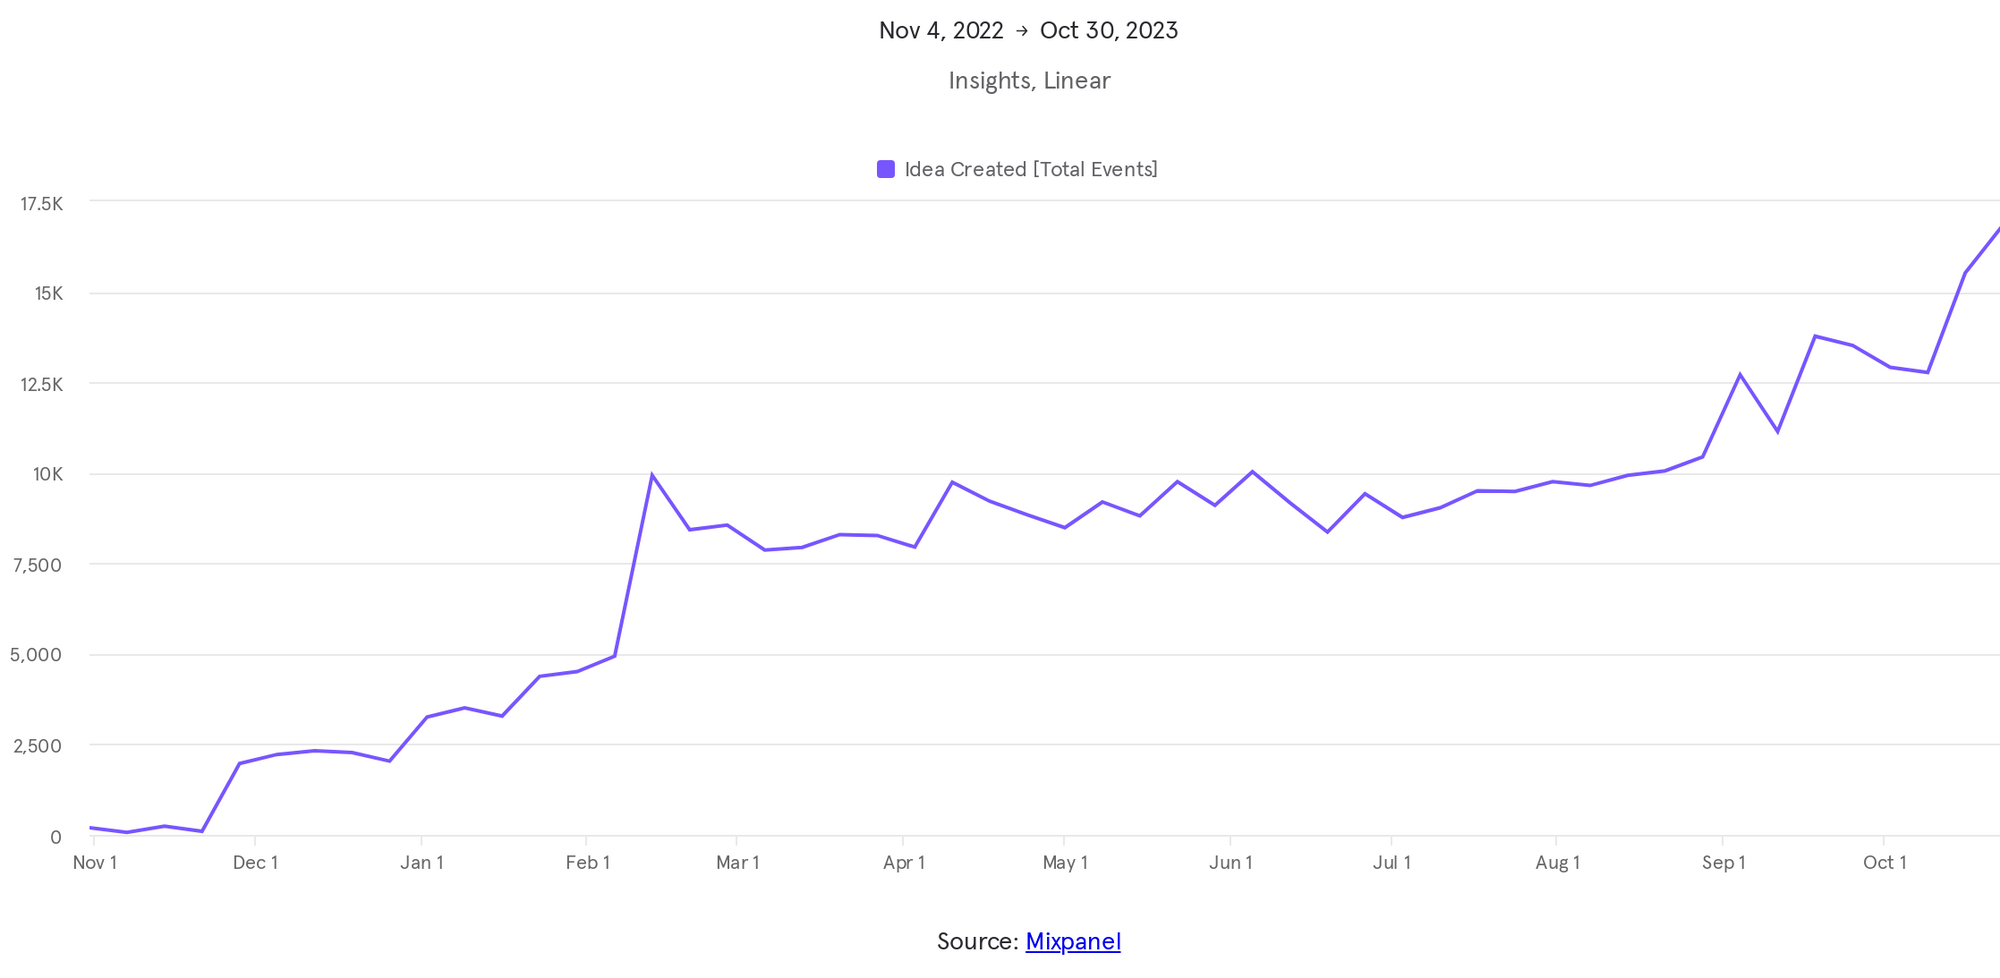The image size is (2000, 978).
Task: Click the Feb 1 x-axis label
Action: tap(587, 862)
